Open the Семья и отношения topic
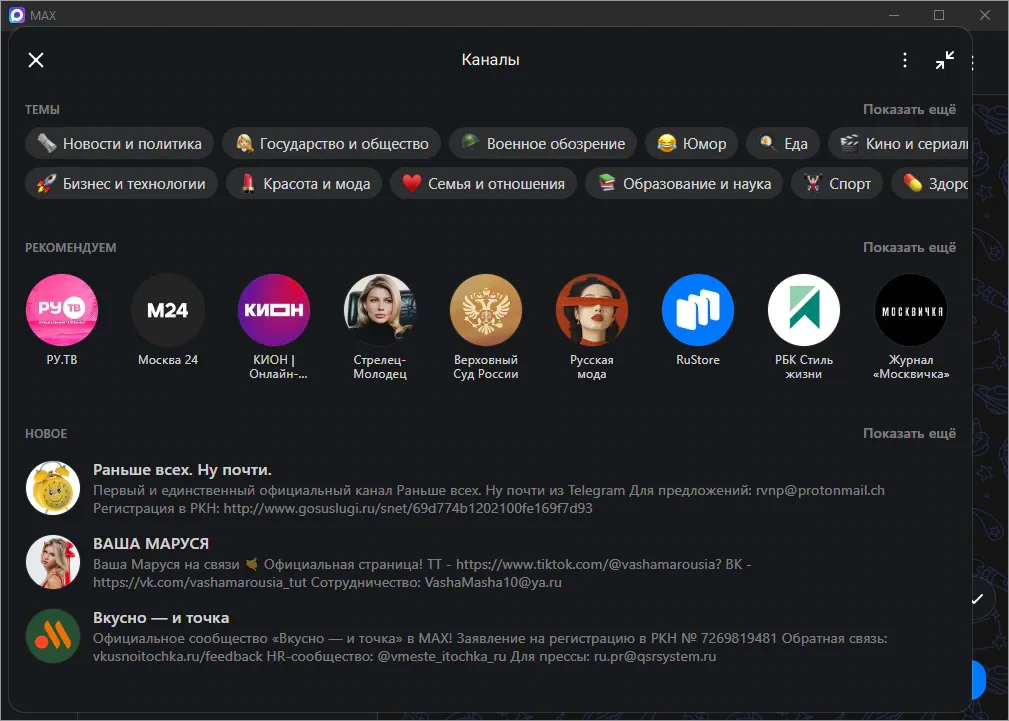Viewport: 1009px width, 721px height. [x=484, y=183]
